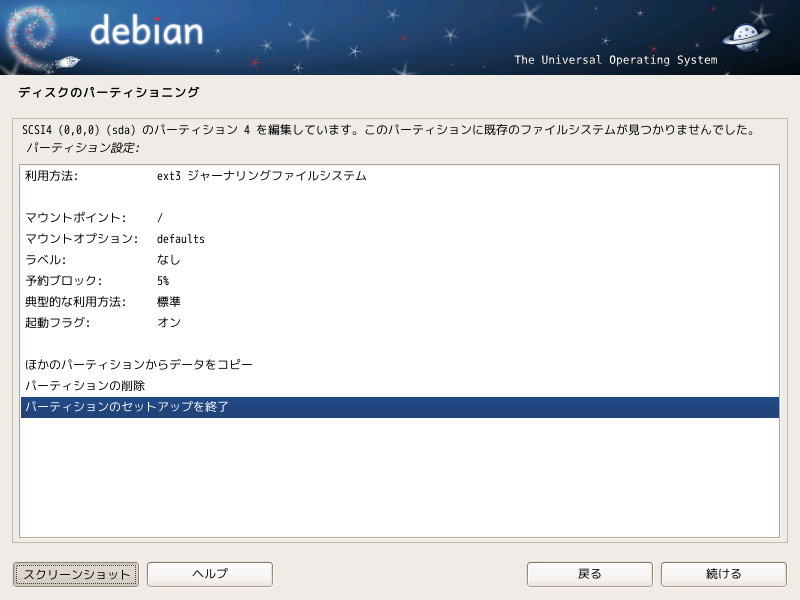Click the ringed planet icon in banner
Image resolution: width=800 pixels, height=600 pixels.
(x=745, y=37)
